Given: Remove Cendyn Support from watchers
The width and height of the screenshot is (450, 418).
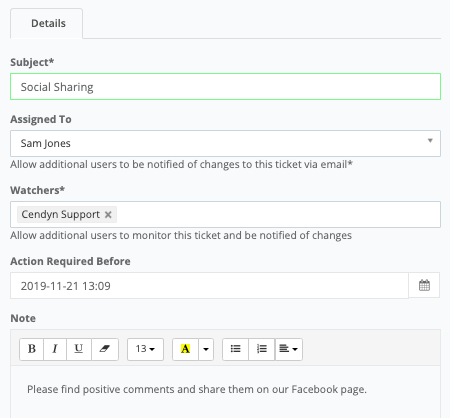Looking at the screenshot, I should [108, 214].
